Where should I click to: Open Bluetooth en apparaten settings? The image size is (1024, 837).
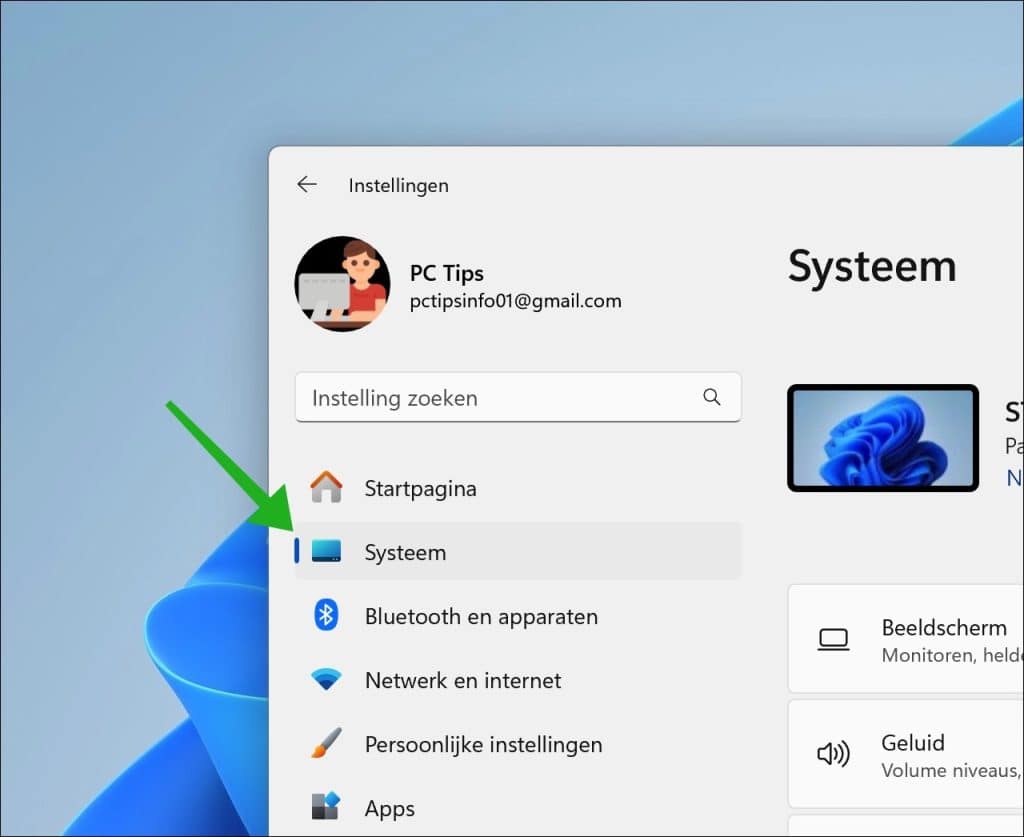coord(518,616)
